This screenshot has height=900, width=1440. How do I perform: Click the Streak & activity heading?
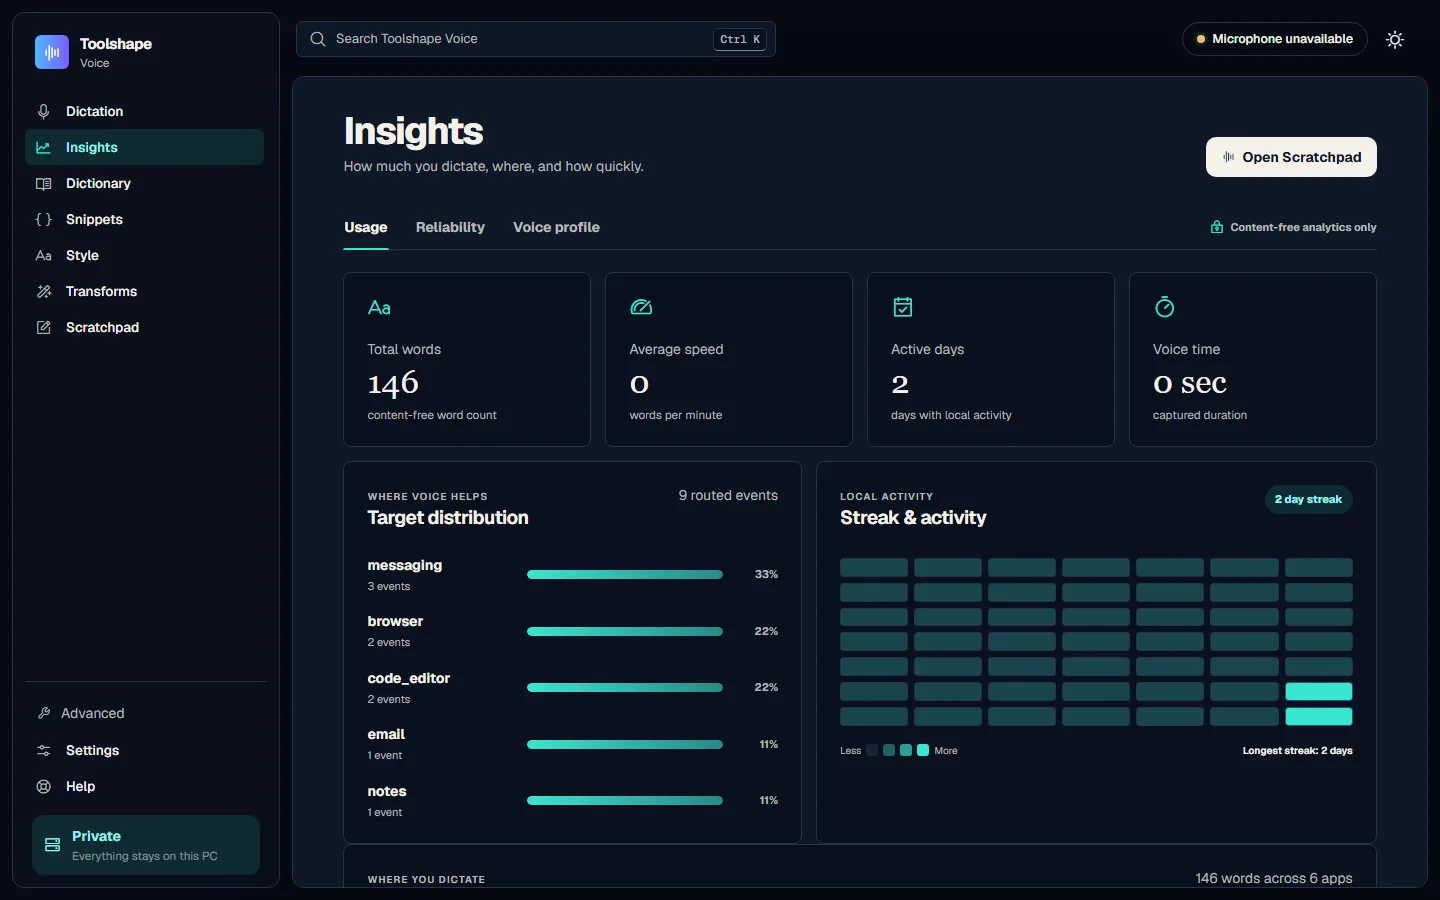click(913, 517)
